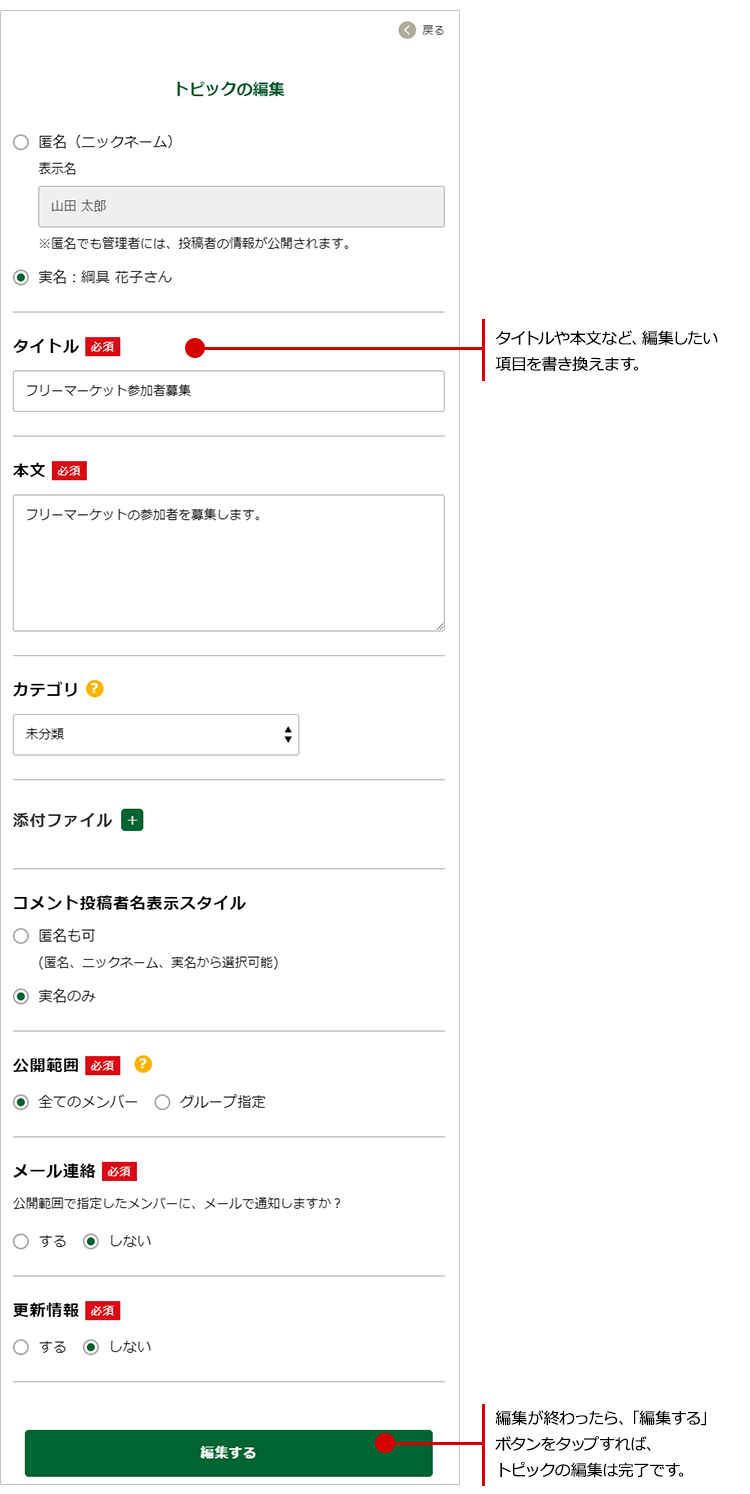The height and width of the screenshot is (1494, 750).
Task: Select the 匿名（ニックネーム） radio button
Action: [21, 142]
